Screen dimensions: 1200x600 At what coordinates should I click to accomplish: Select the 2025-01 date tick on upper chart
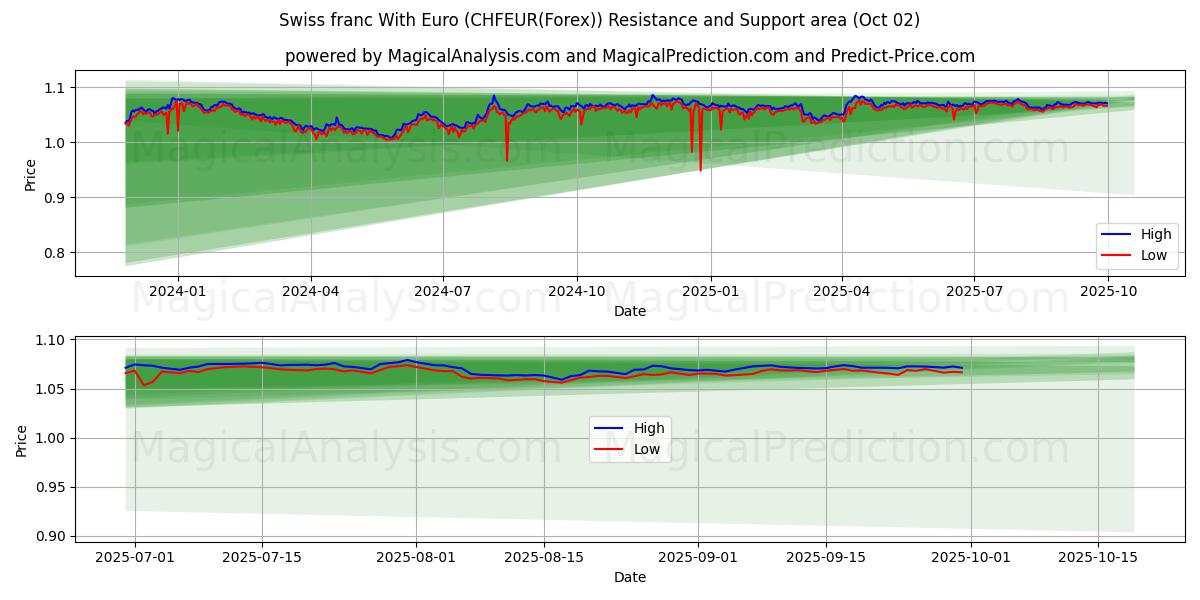point(710,291)
